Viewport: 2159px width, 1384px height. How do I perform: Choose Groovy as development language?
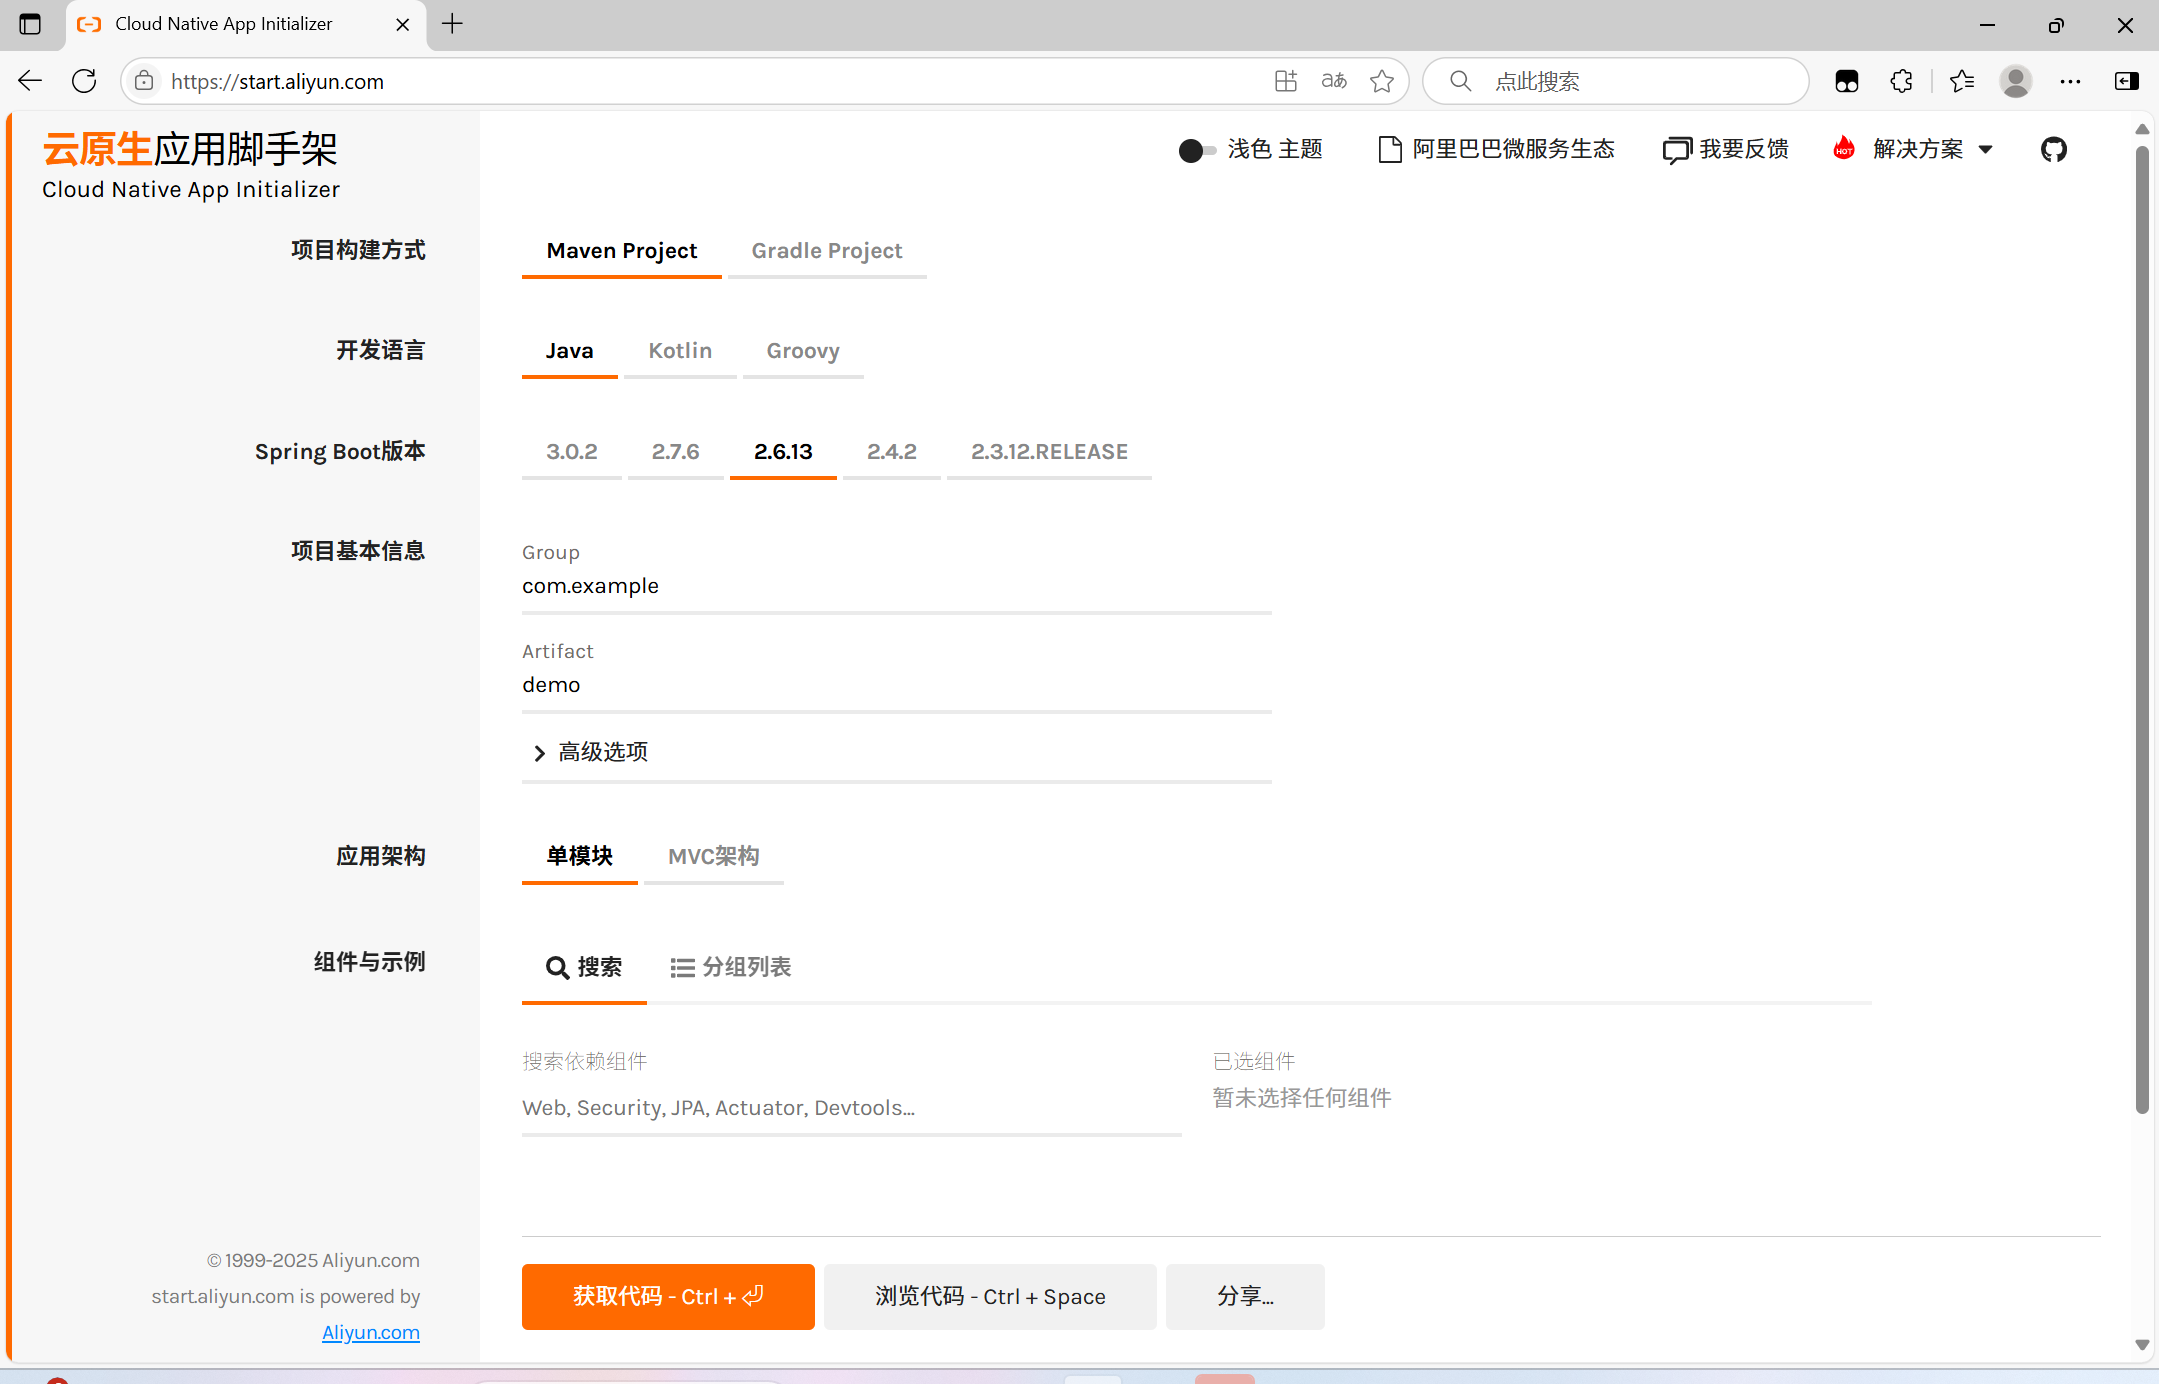[x=803, y=351]
